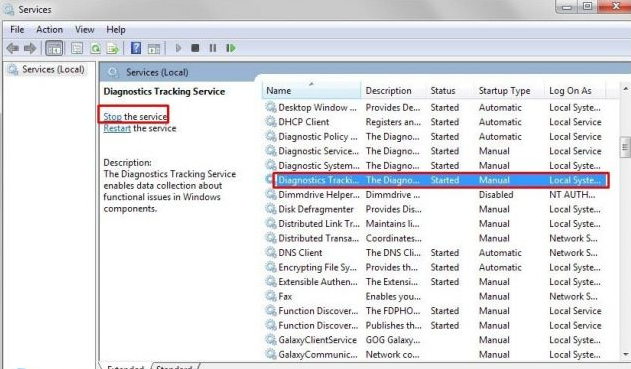Open the Properties toolbar icon

tap(76, 48)
